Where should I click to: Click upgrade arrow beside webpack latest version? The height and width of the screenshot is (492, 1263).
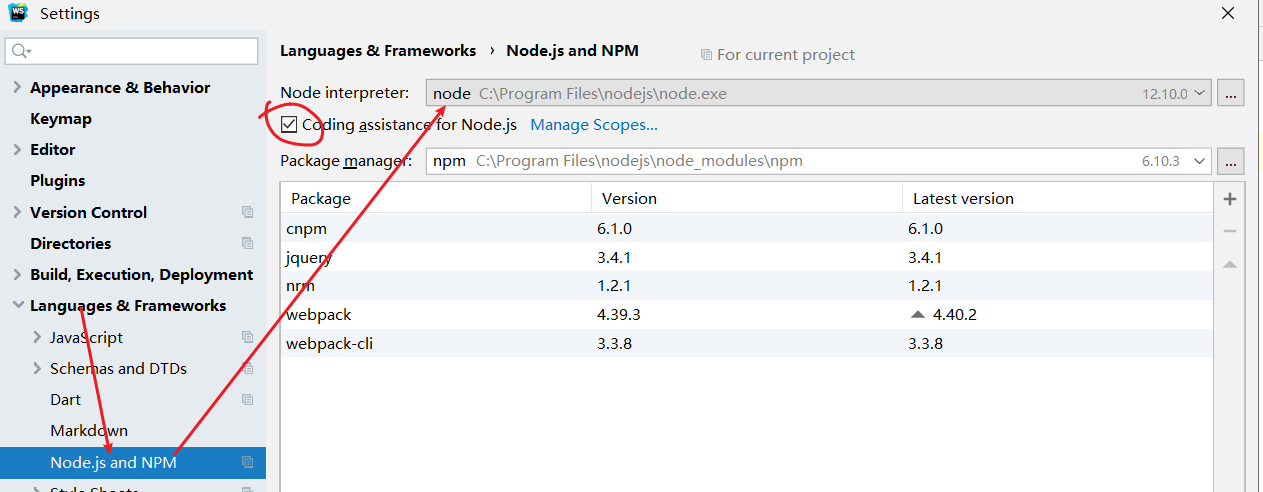pos(918,314)
